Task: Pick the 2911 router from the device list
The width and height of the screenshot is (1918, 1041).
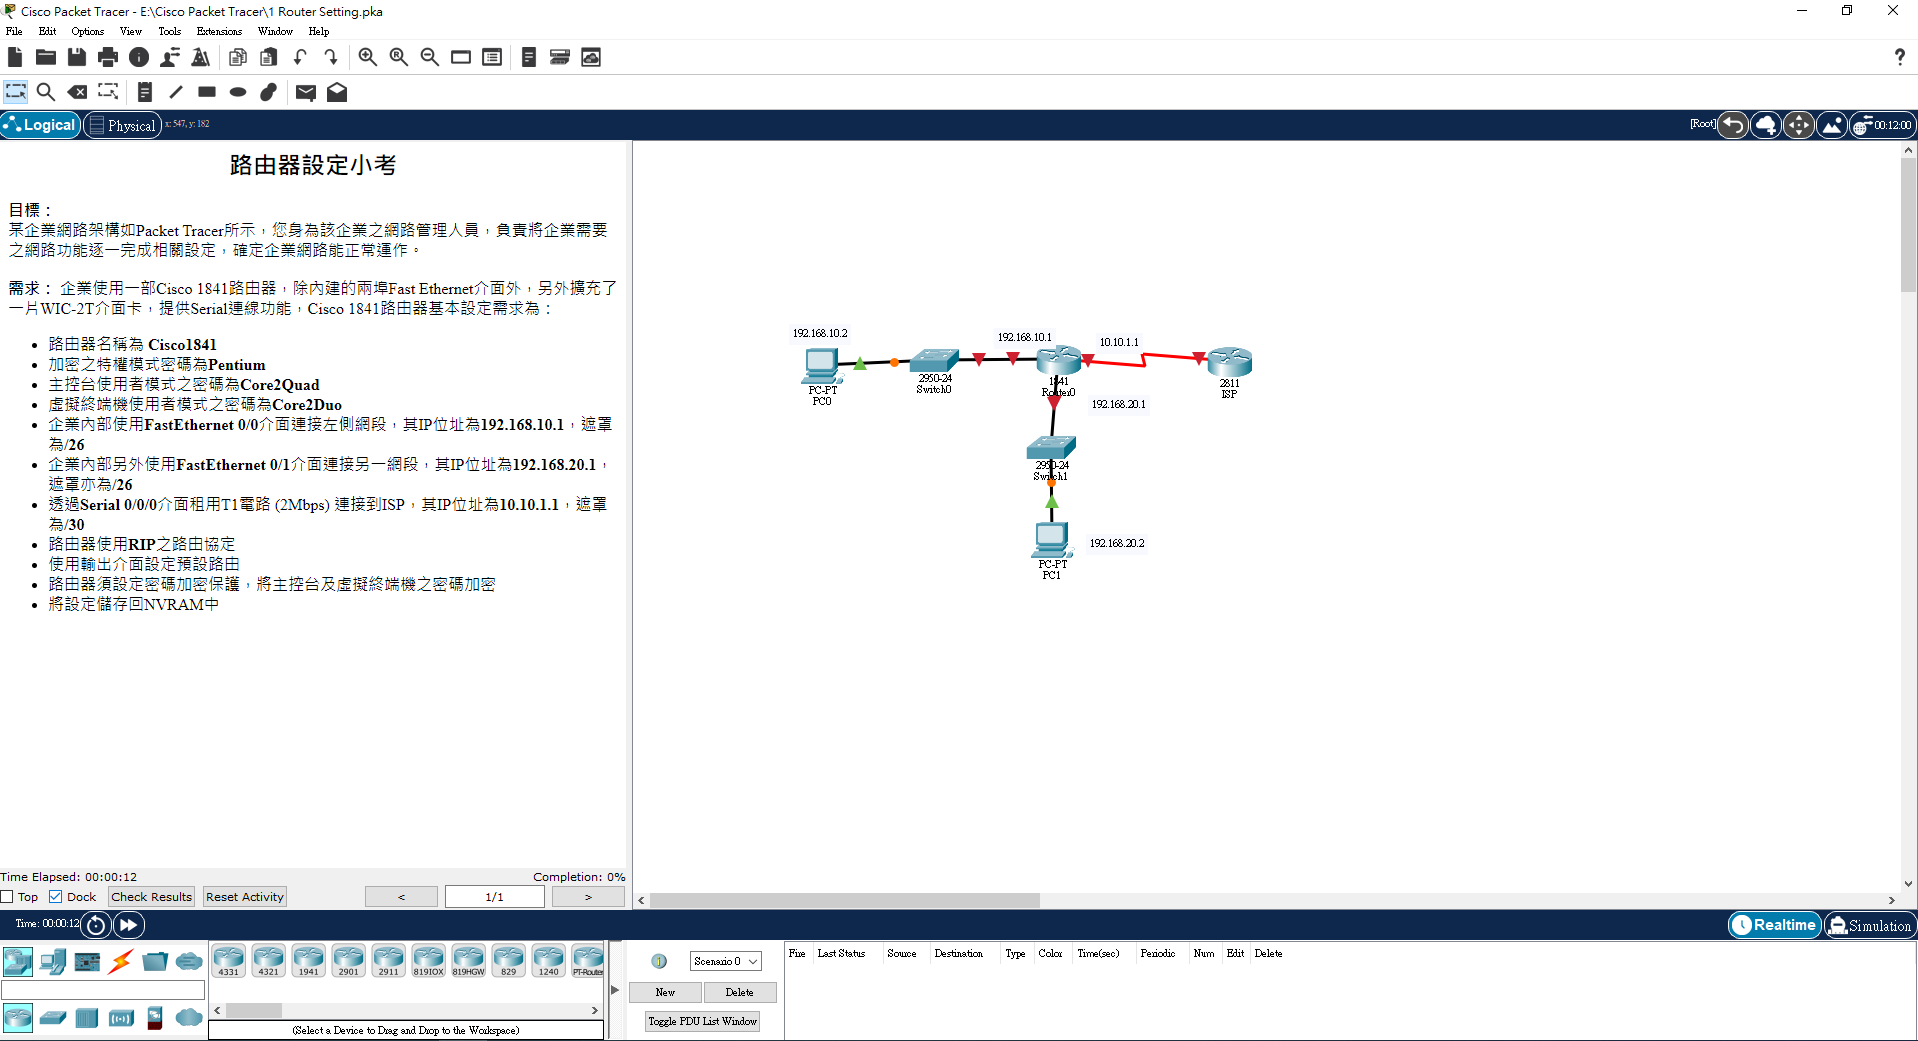Action: click(x=388, y=961)
